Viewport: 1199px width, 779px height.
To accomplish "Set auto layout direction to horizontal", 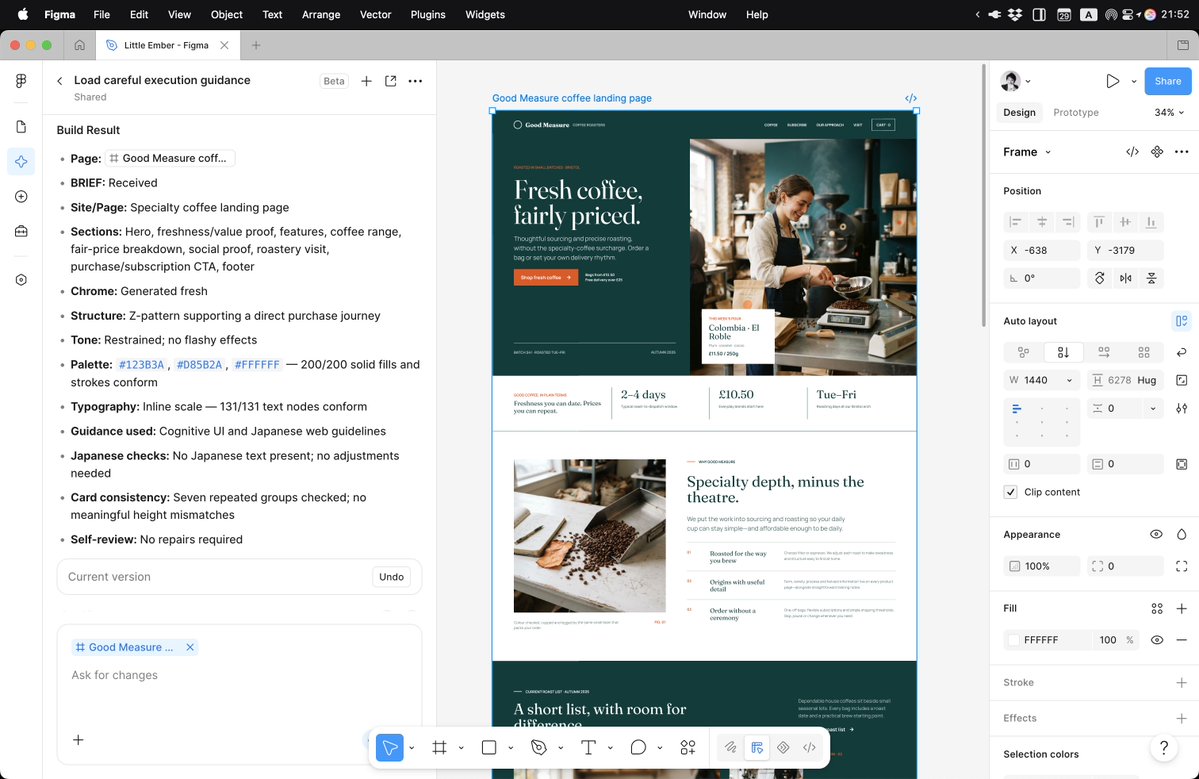I will 1103,352.
